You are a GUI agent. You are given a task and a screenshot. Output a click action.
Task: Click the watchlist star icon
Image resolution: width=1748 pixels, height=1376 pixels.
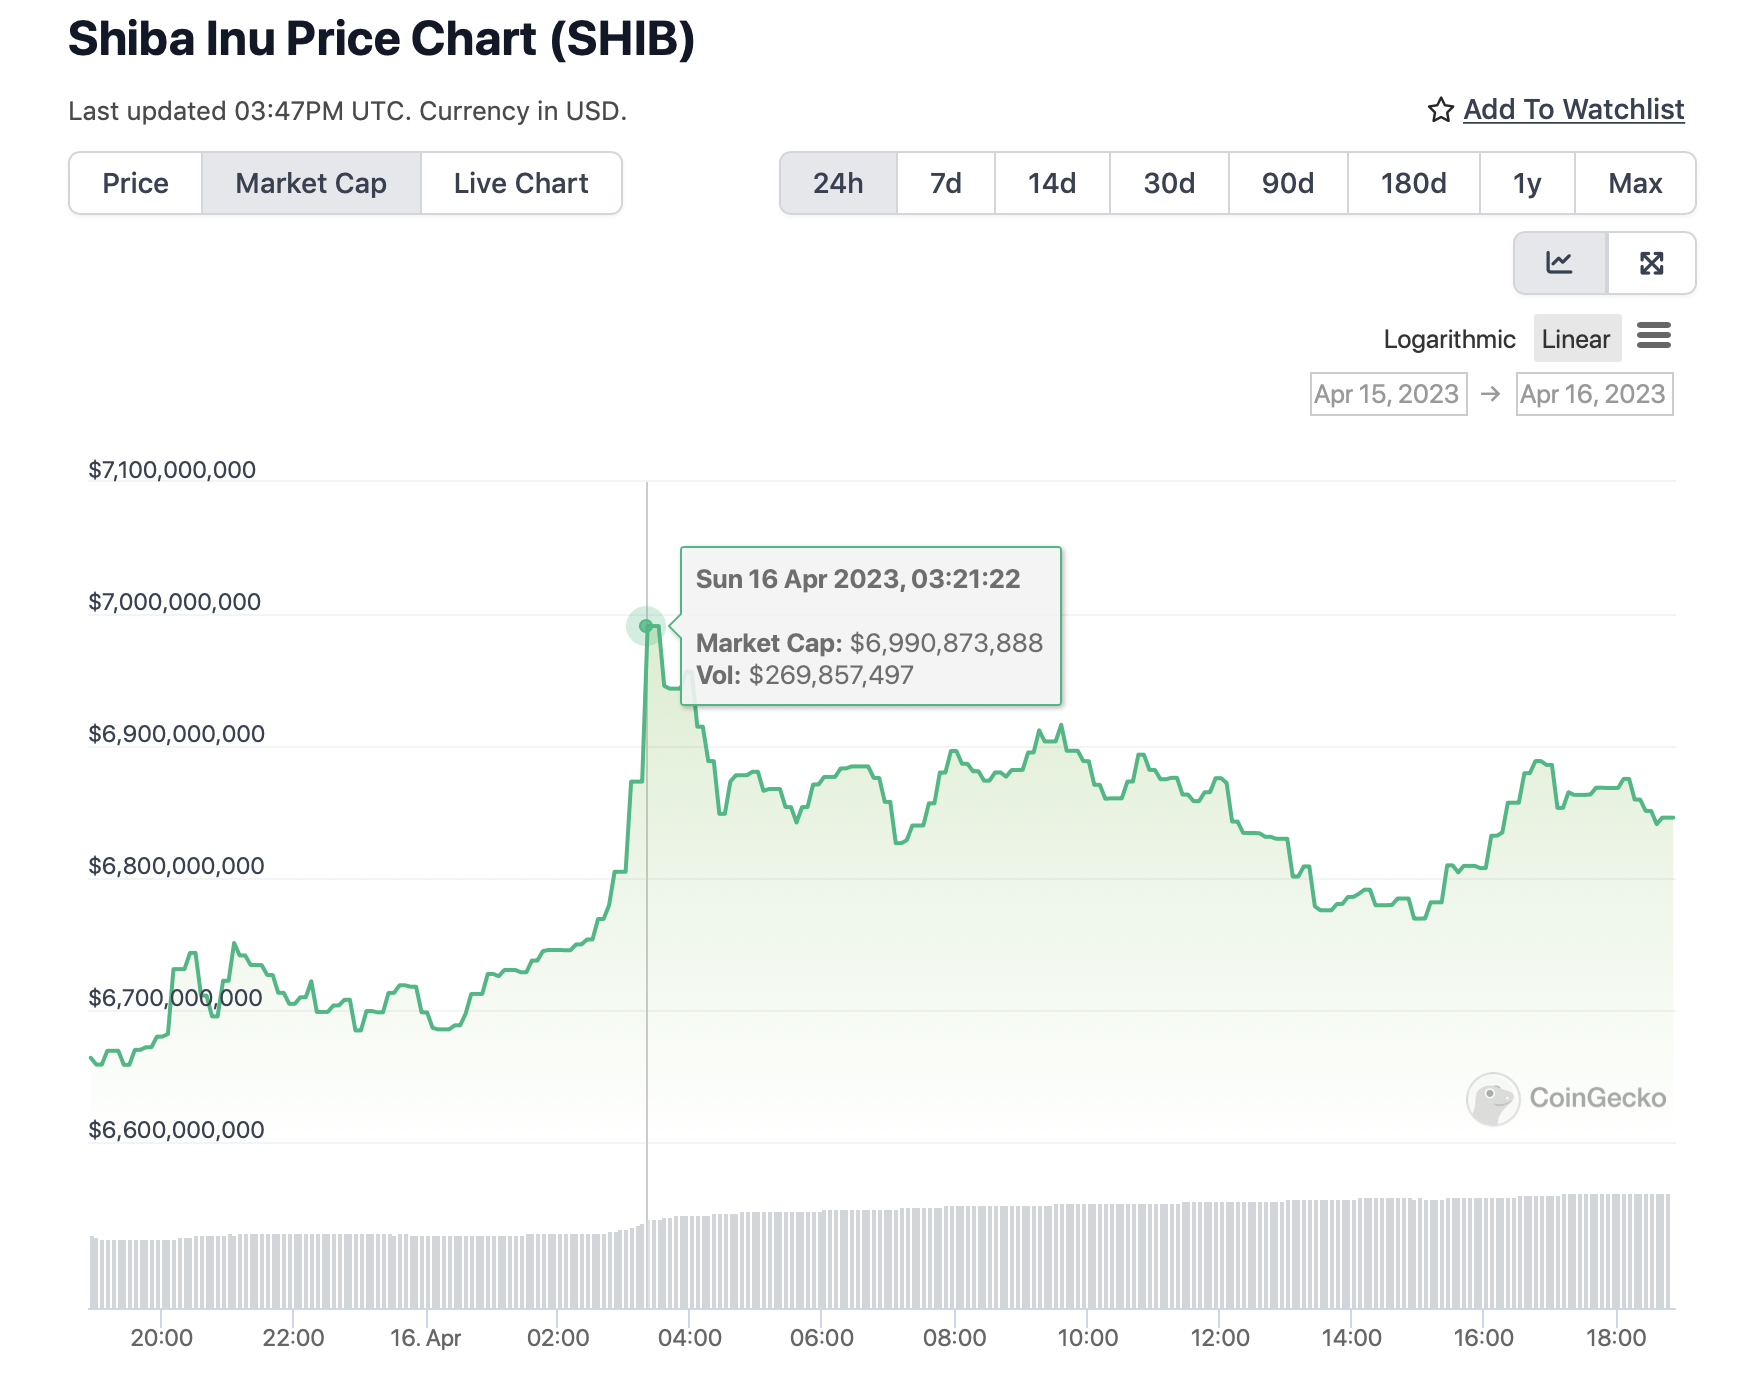pos(1440,110)
